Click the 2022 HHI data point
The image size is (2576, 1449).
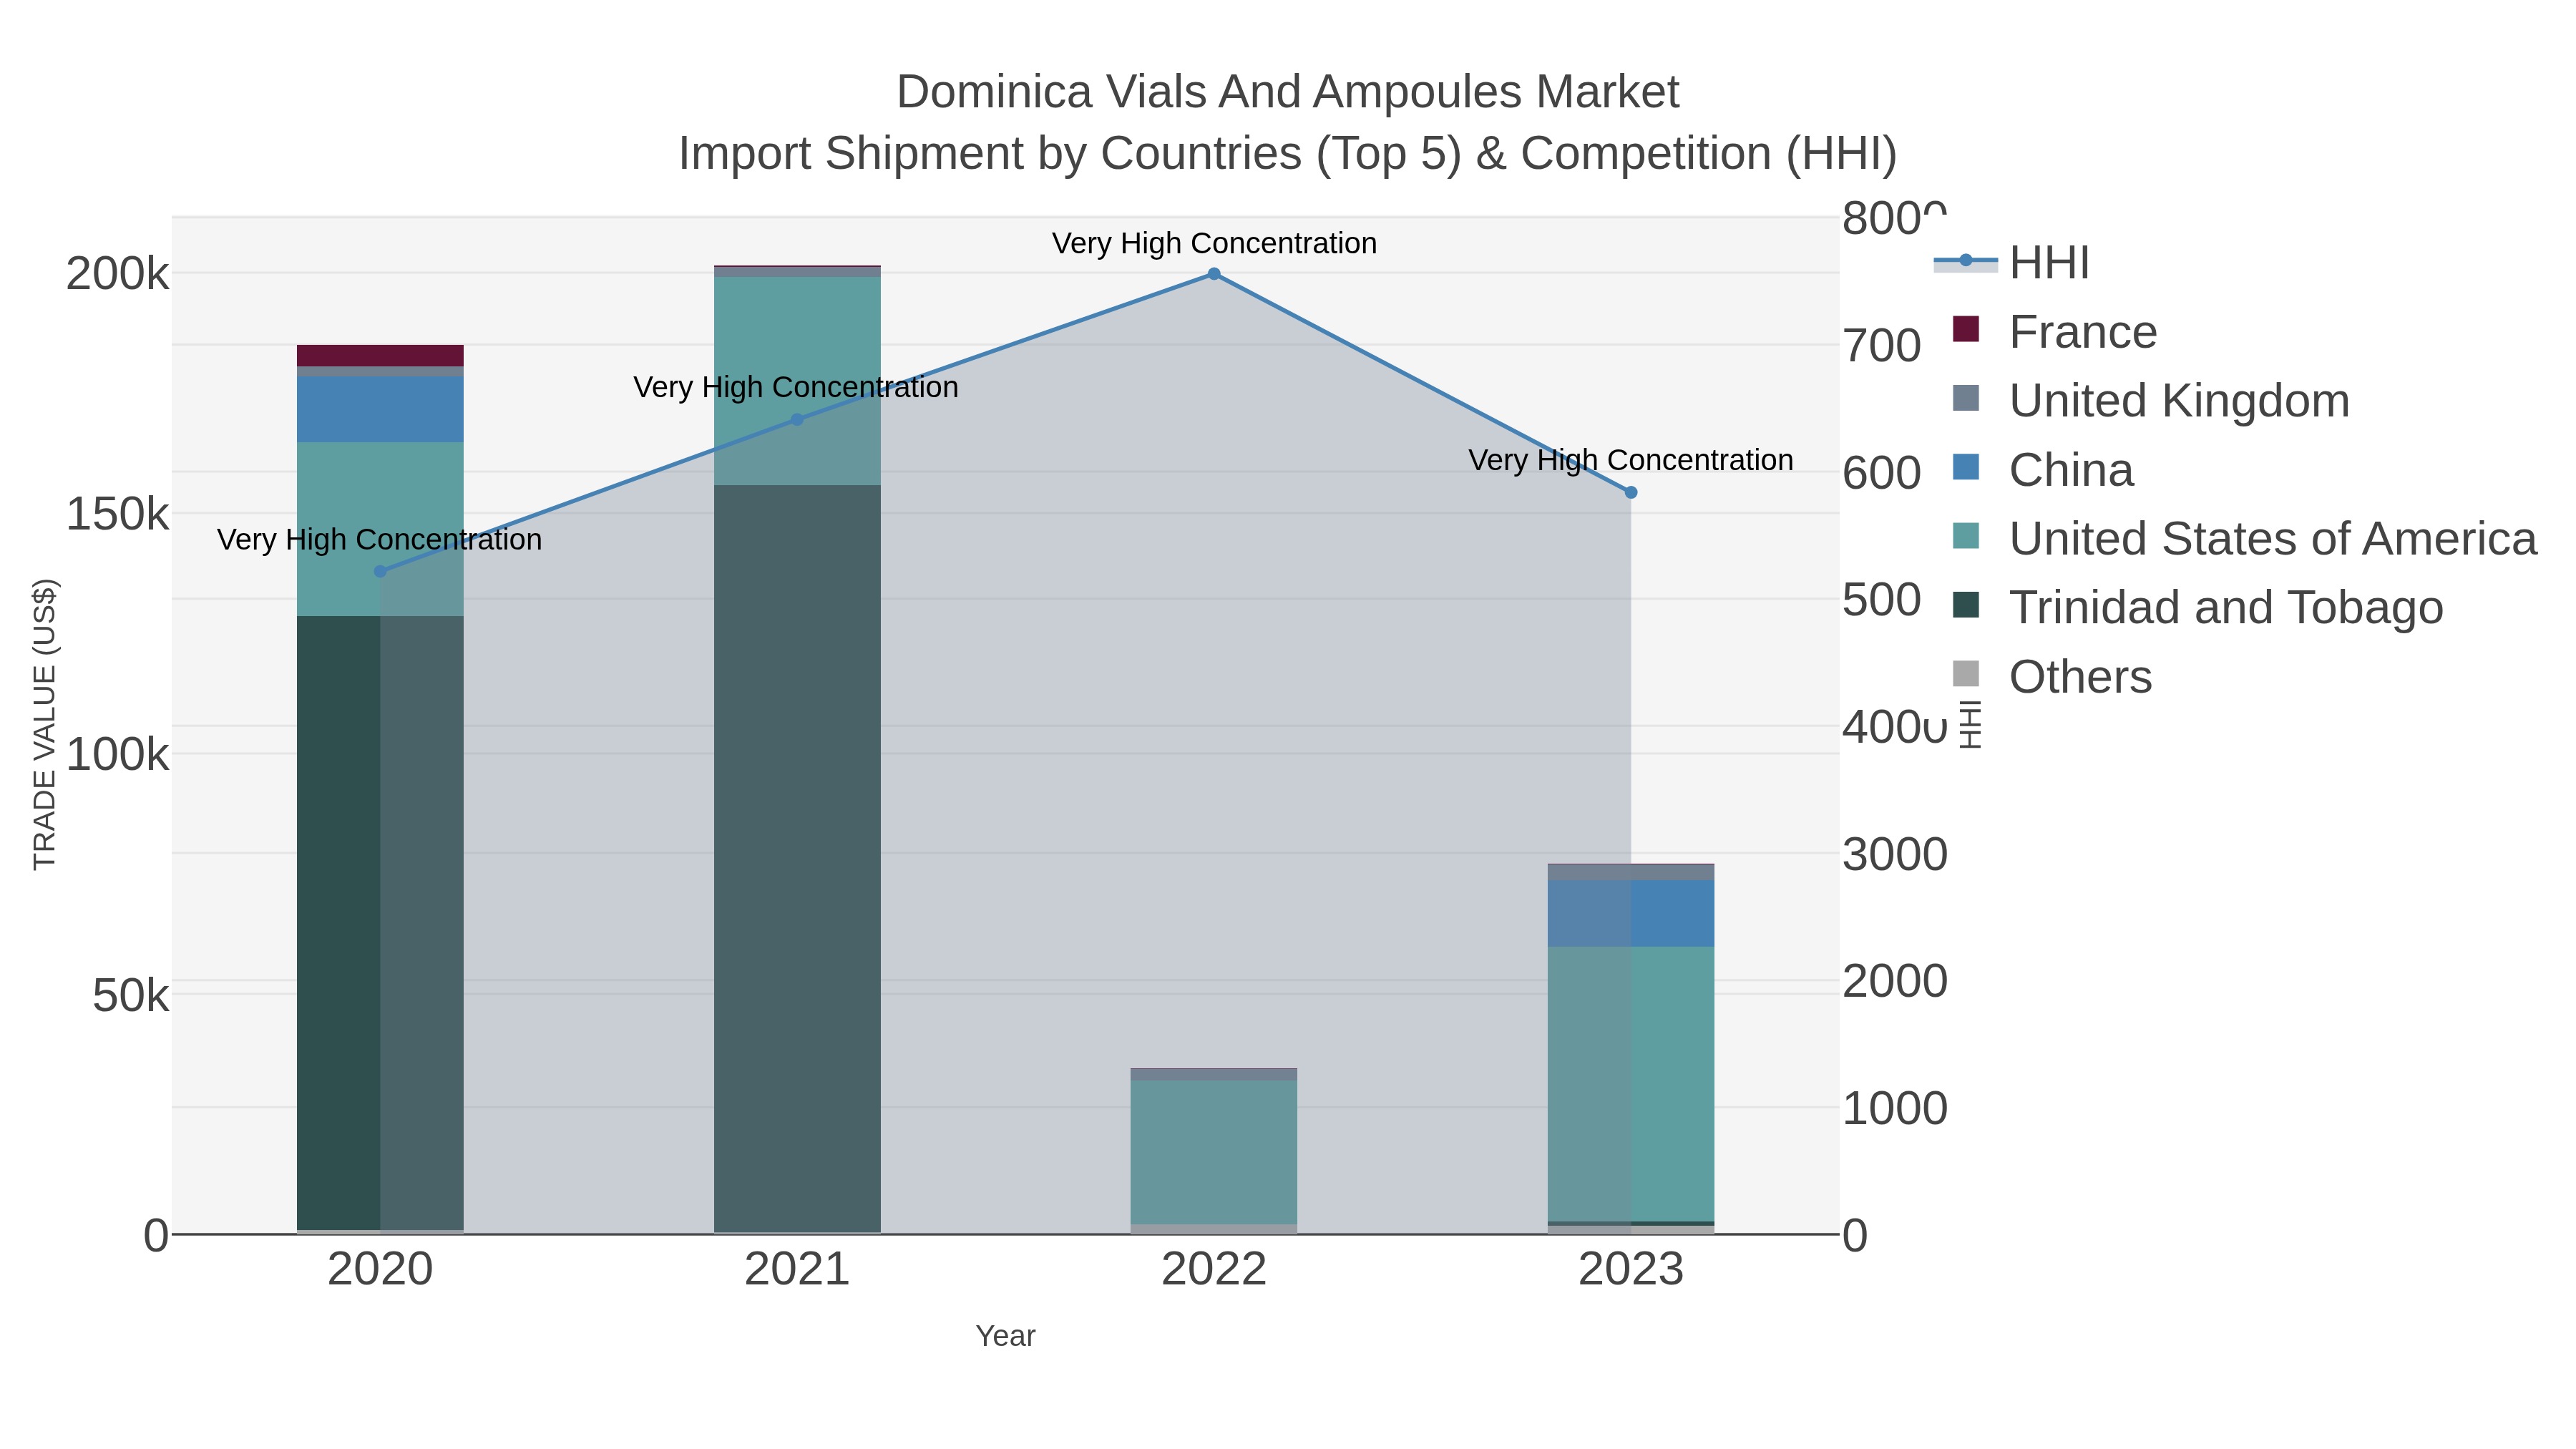(x=1214, y=274)
